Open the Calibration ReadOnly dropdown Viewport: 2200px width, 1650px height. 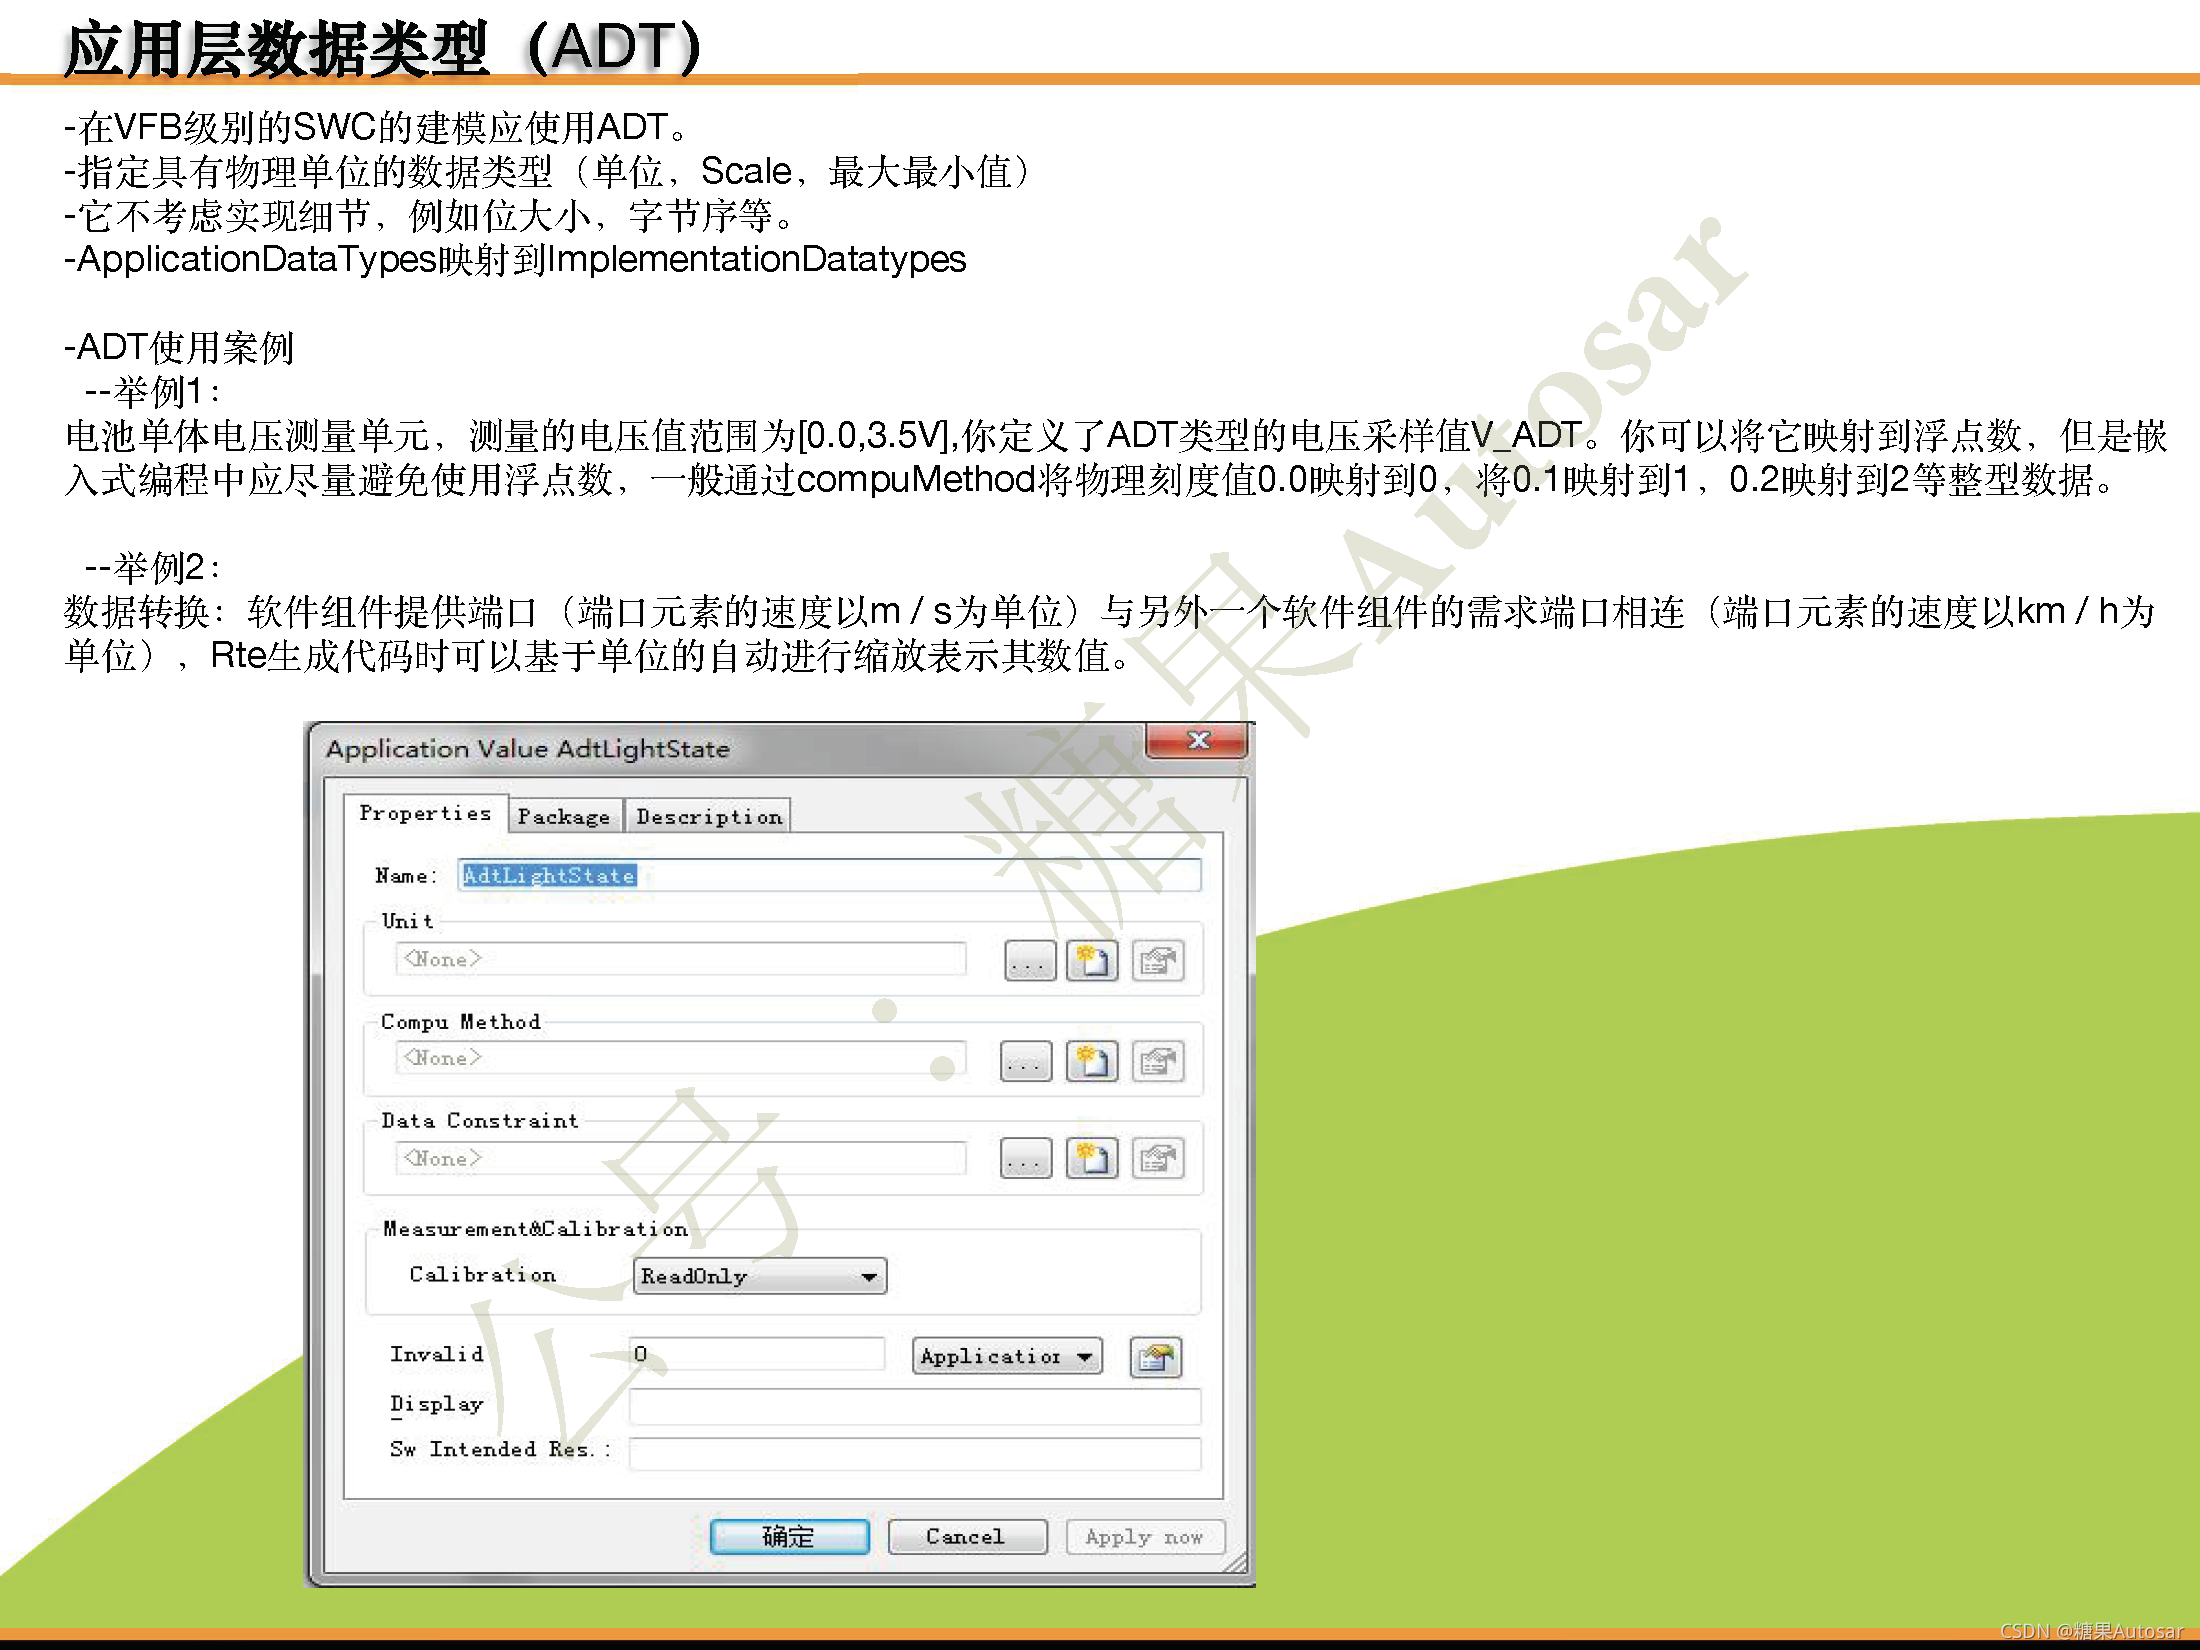click(760, 1276)
